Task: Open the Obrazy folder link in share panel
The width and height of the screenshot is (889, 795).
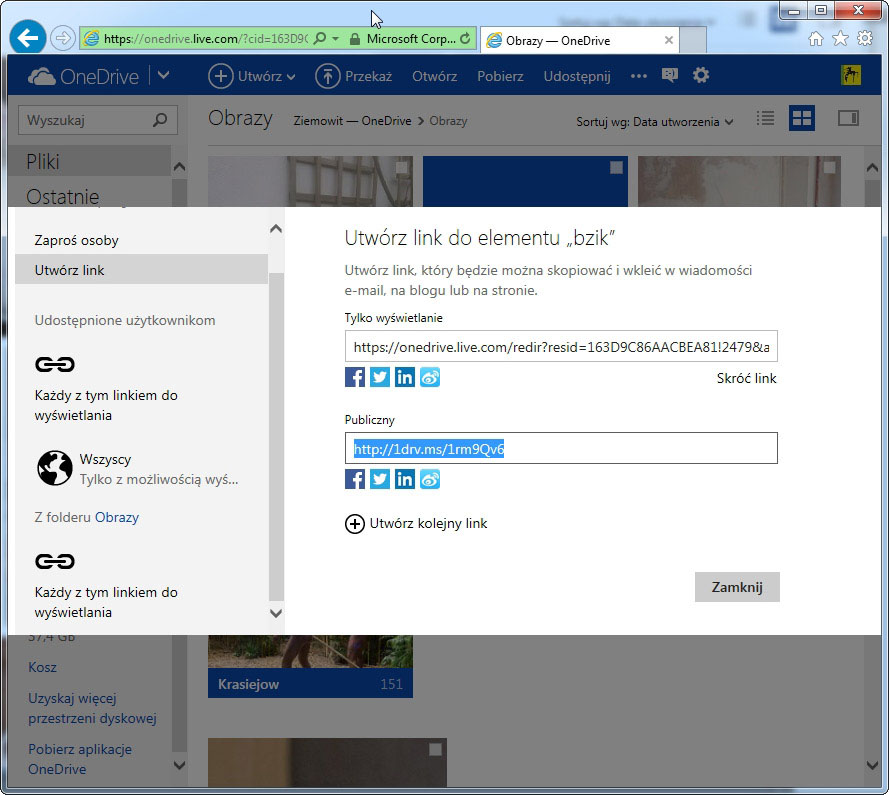Action: pos(117,517)
